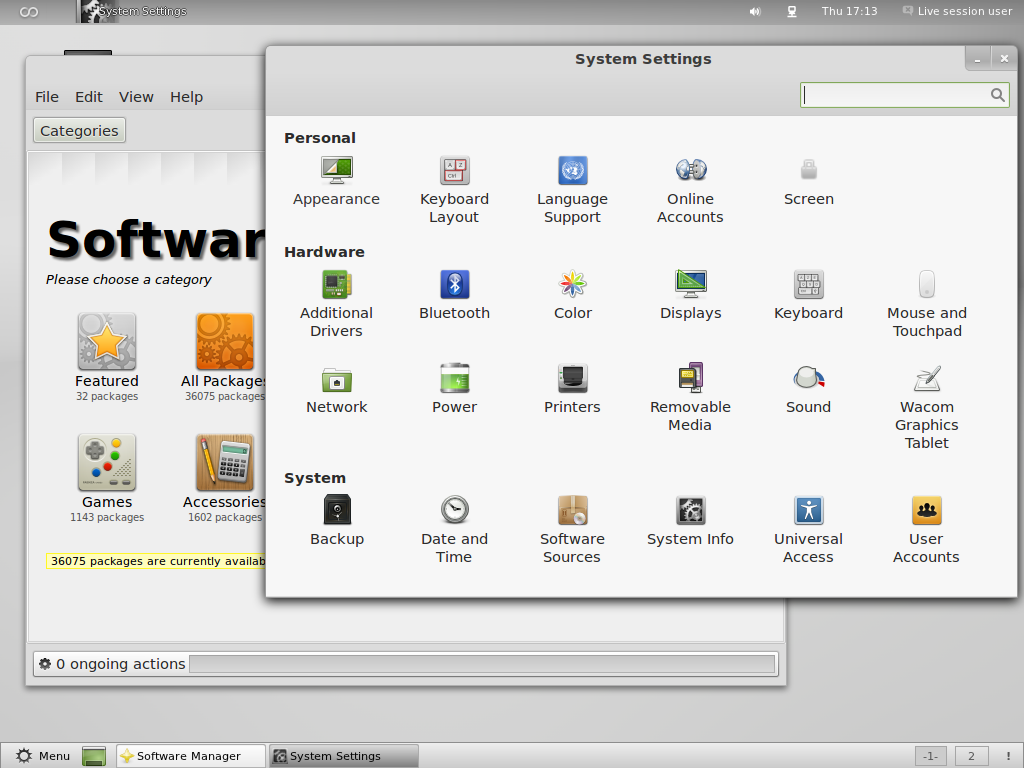This screenshot has height=768, width=1024.
Task: Select Featured category in Software Manager
Action: click(107, 357)
